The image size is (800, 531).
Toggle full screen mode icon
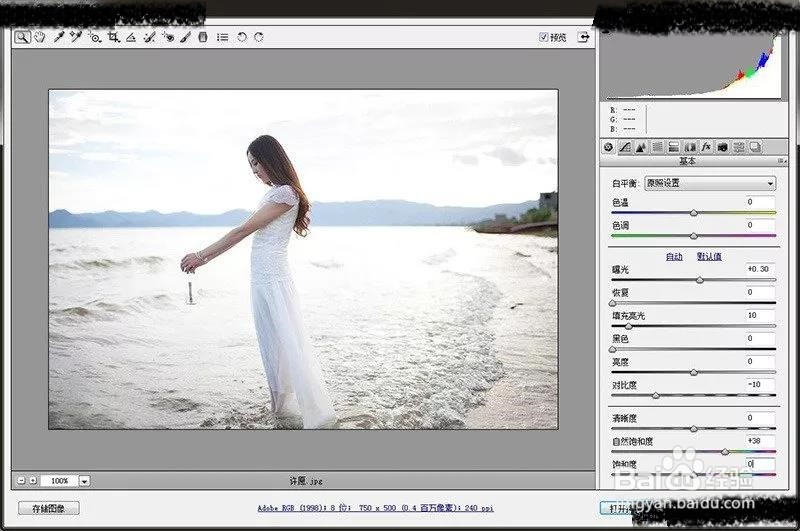pos(584,37)
